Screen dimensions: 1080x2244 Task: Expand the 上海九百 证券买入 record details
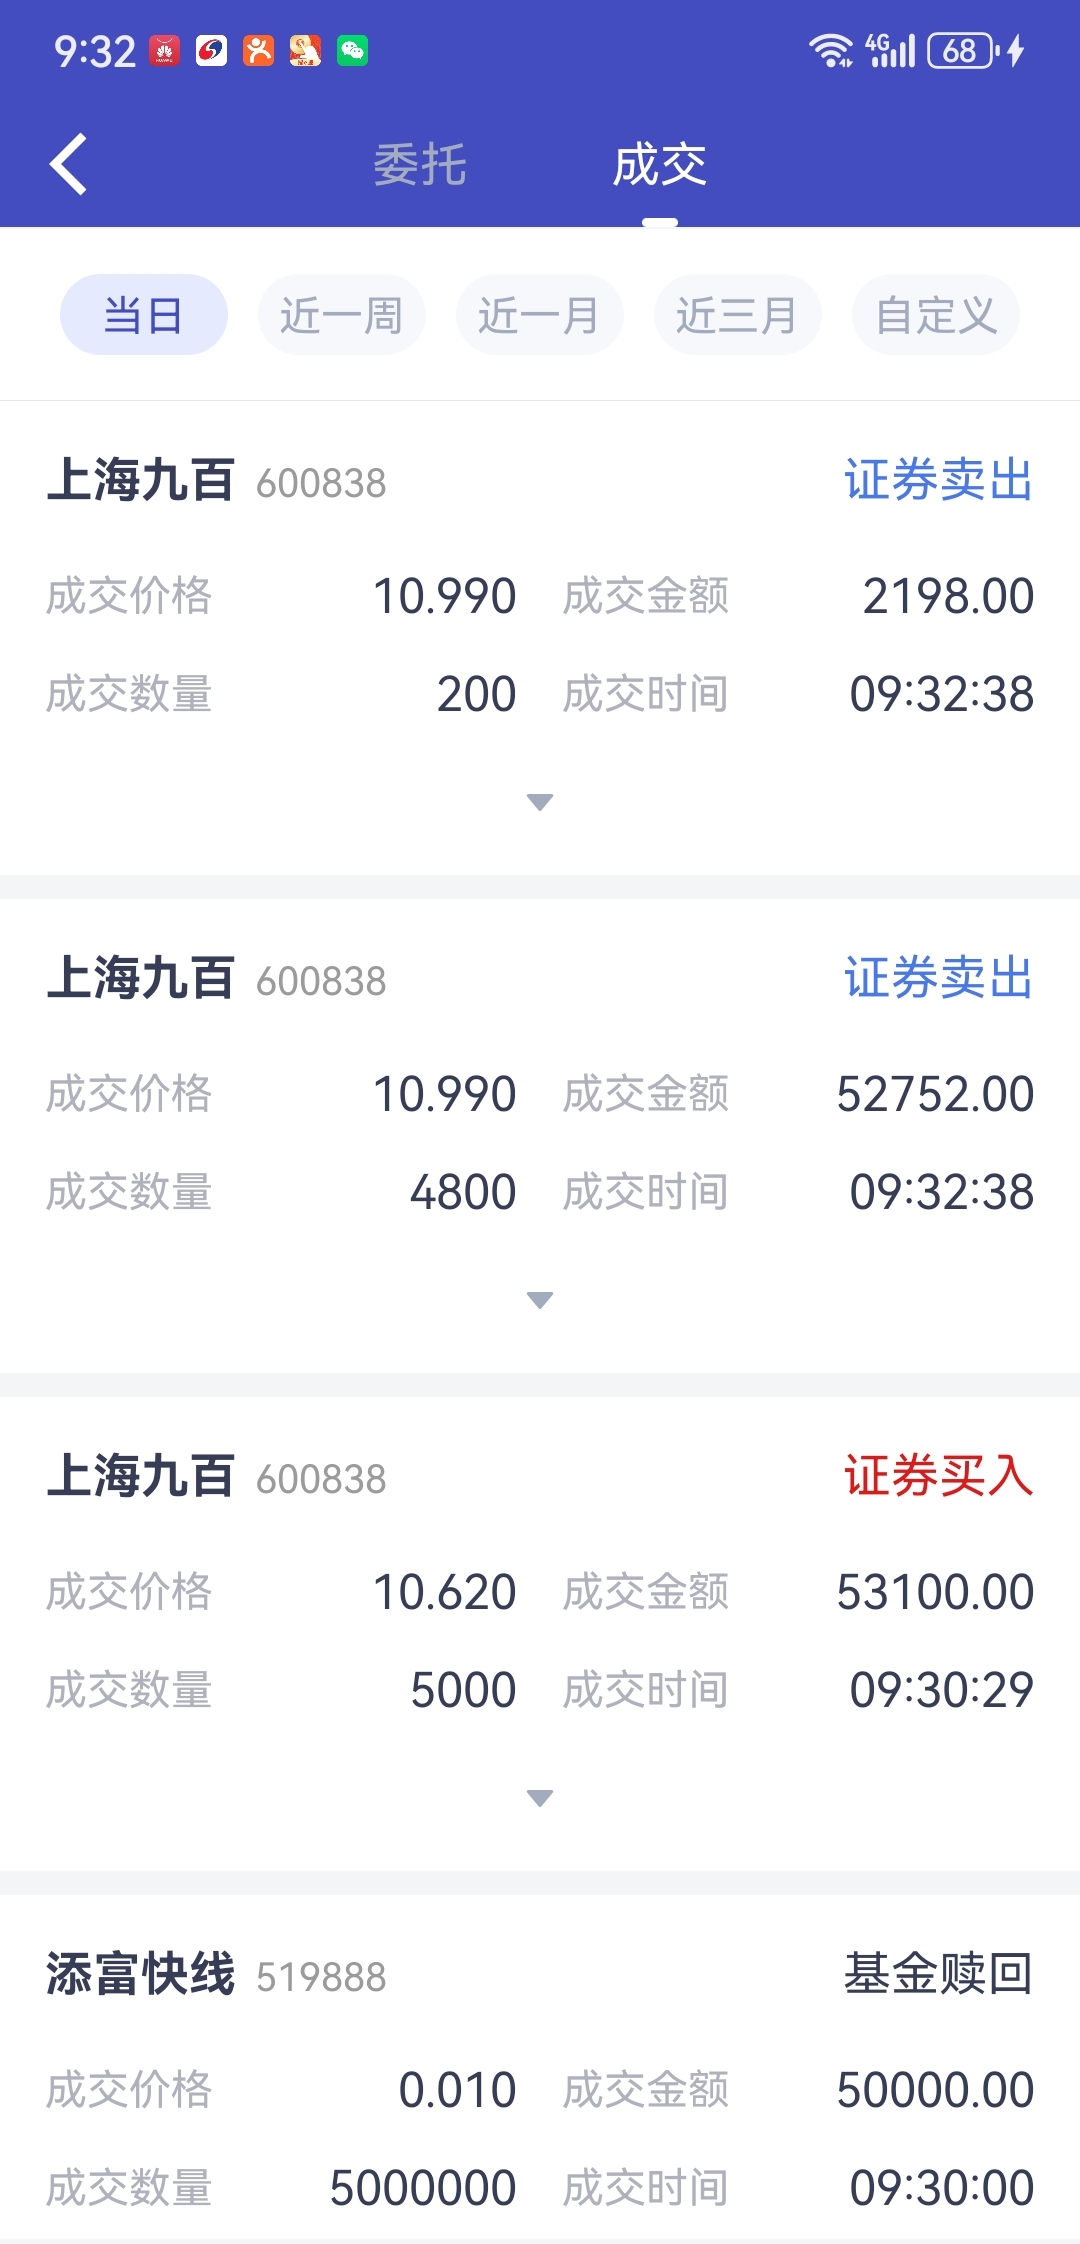(540, 1798)
